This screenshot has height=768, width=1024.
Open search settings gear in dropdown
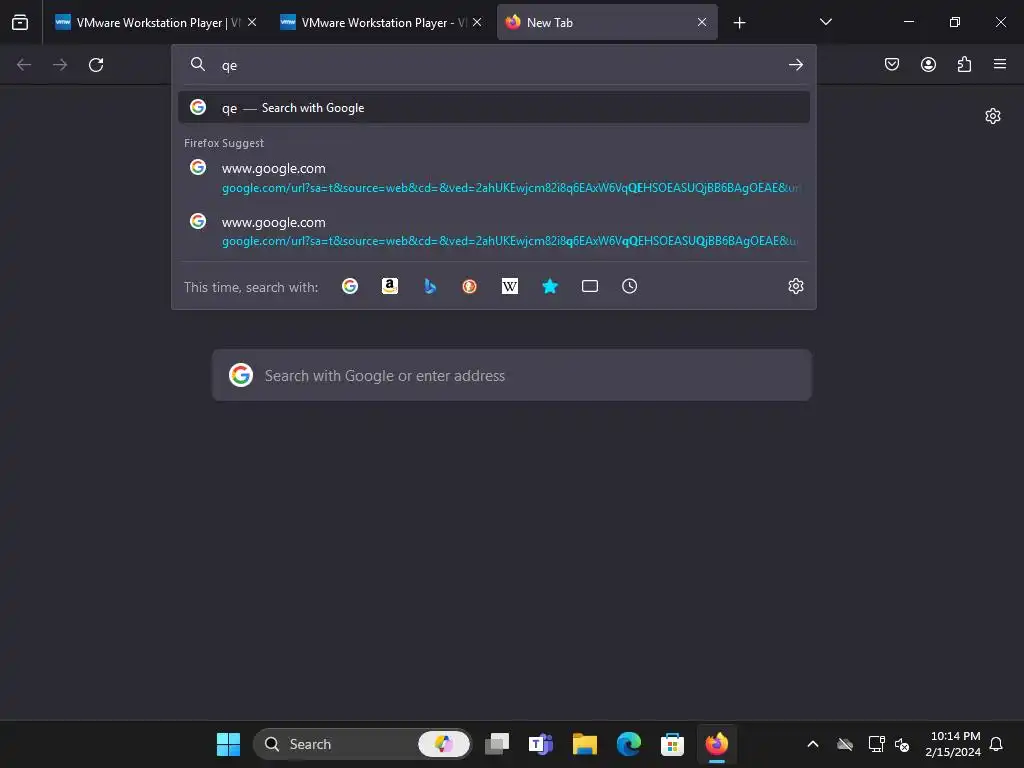tap(795, 286)
